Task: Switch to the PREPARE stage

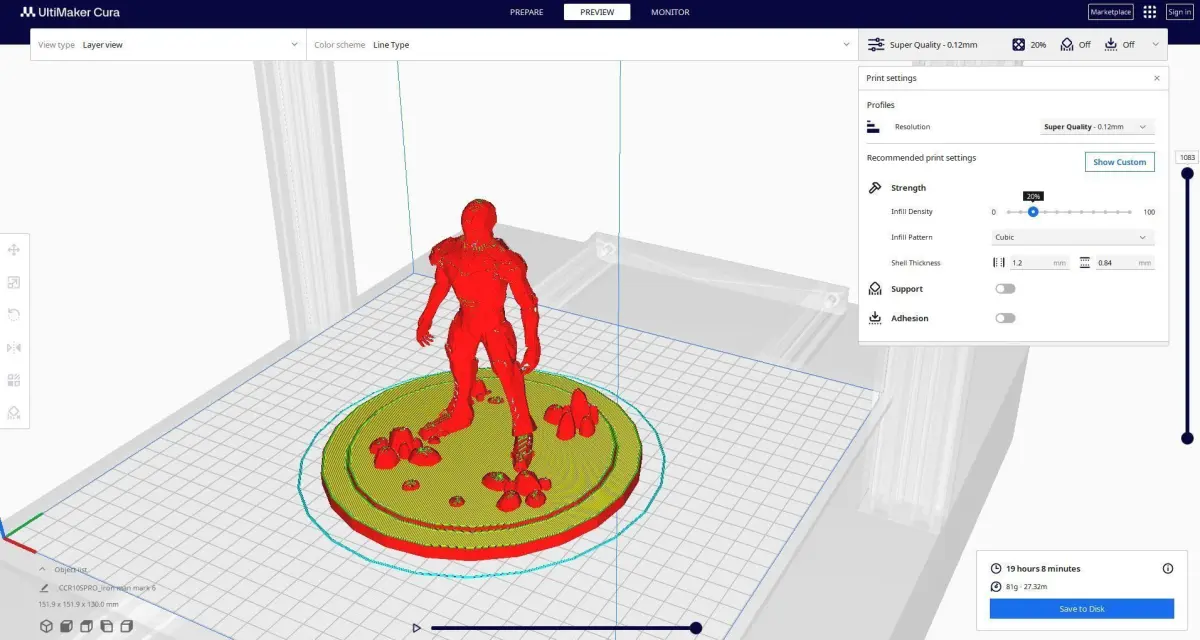Action: point(527,12)
